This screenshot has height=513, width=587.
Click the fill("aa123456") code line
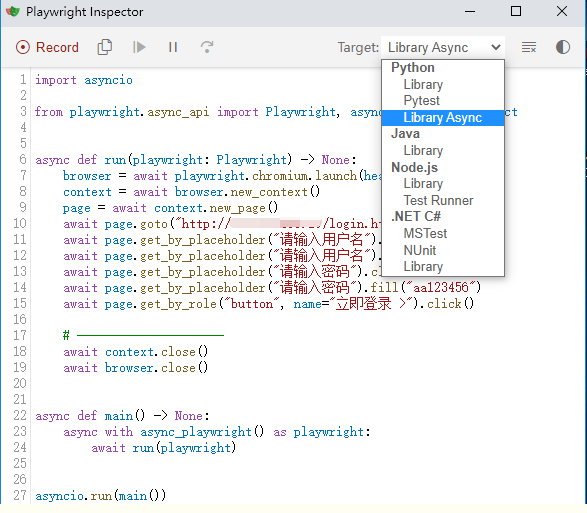[x=272, y=288]
